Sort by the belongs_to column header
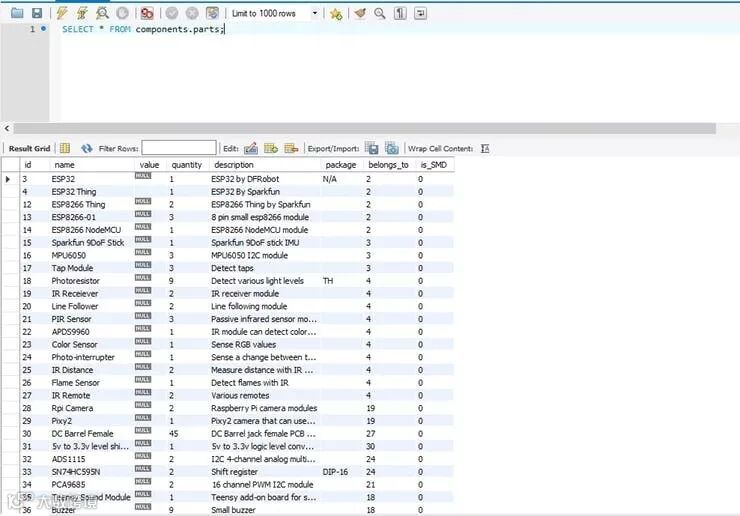Viewport: 740px width, 516px height. [x=388, y=165]
